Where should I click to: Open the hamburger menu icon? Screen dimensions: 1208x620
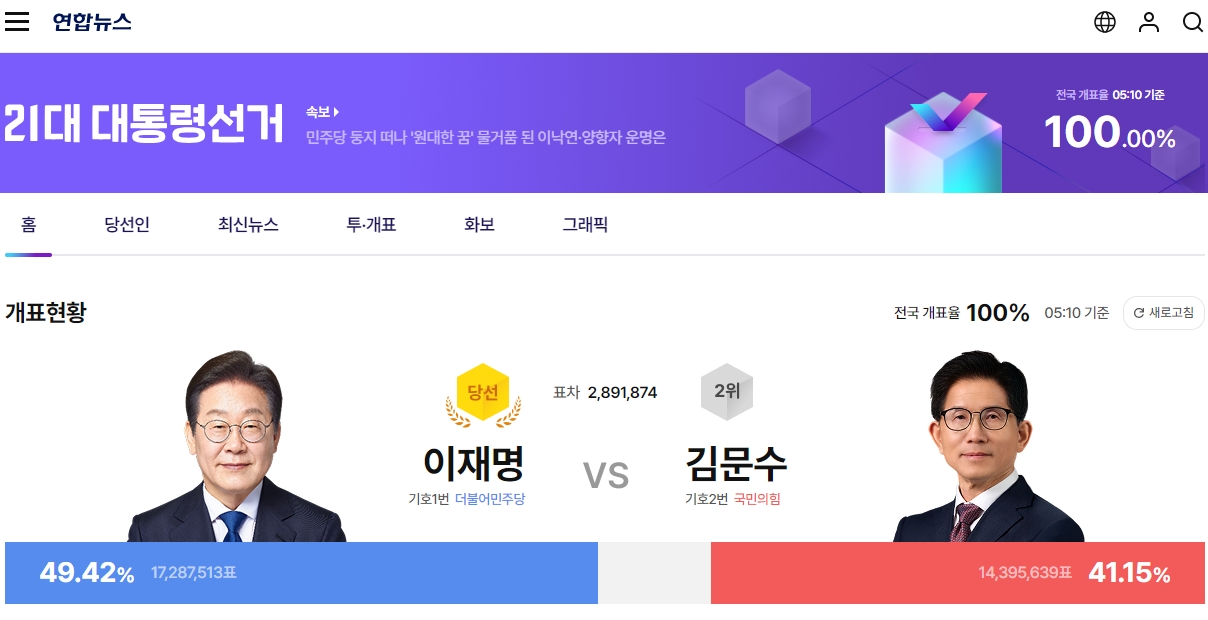pyautogui.click(x=17, y=22)
